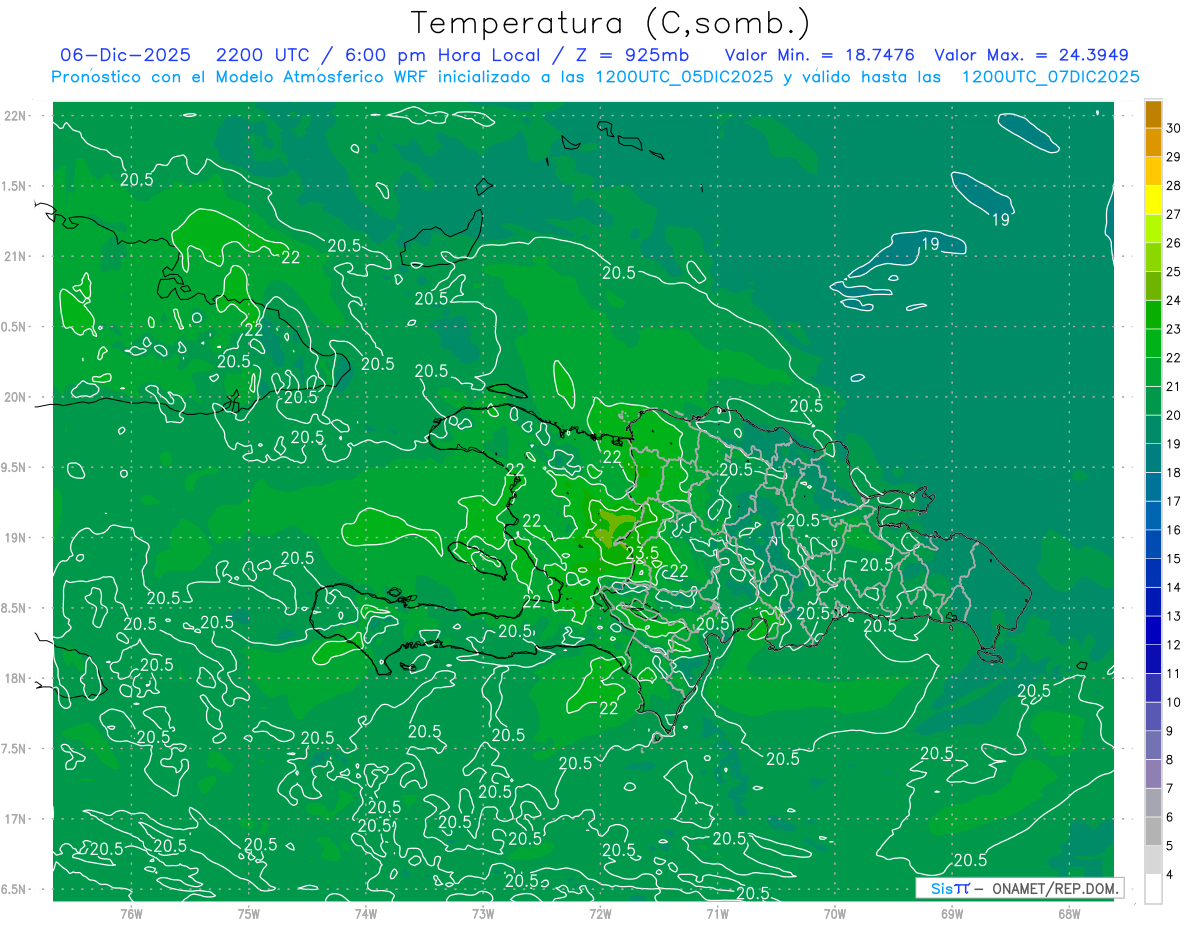This screenshot has width=1200, height=927.
Task: Click the deep blue swatch between 12 and 13
Action: tap(1153, 630)
